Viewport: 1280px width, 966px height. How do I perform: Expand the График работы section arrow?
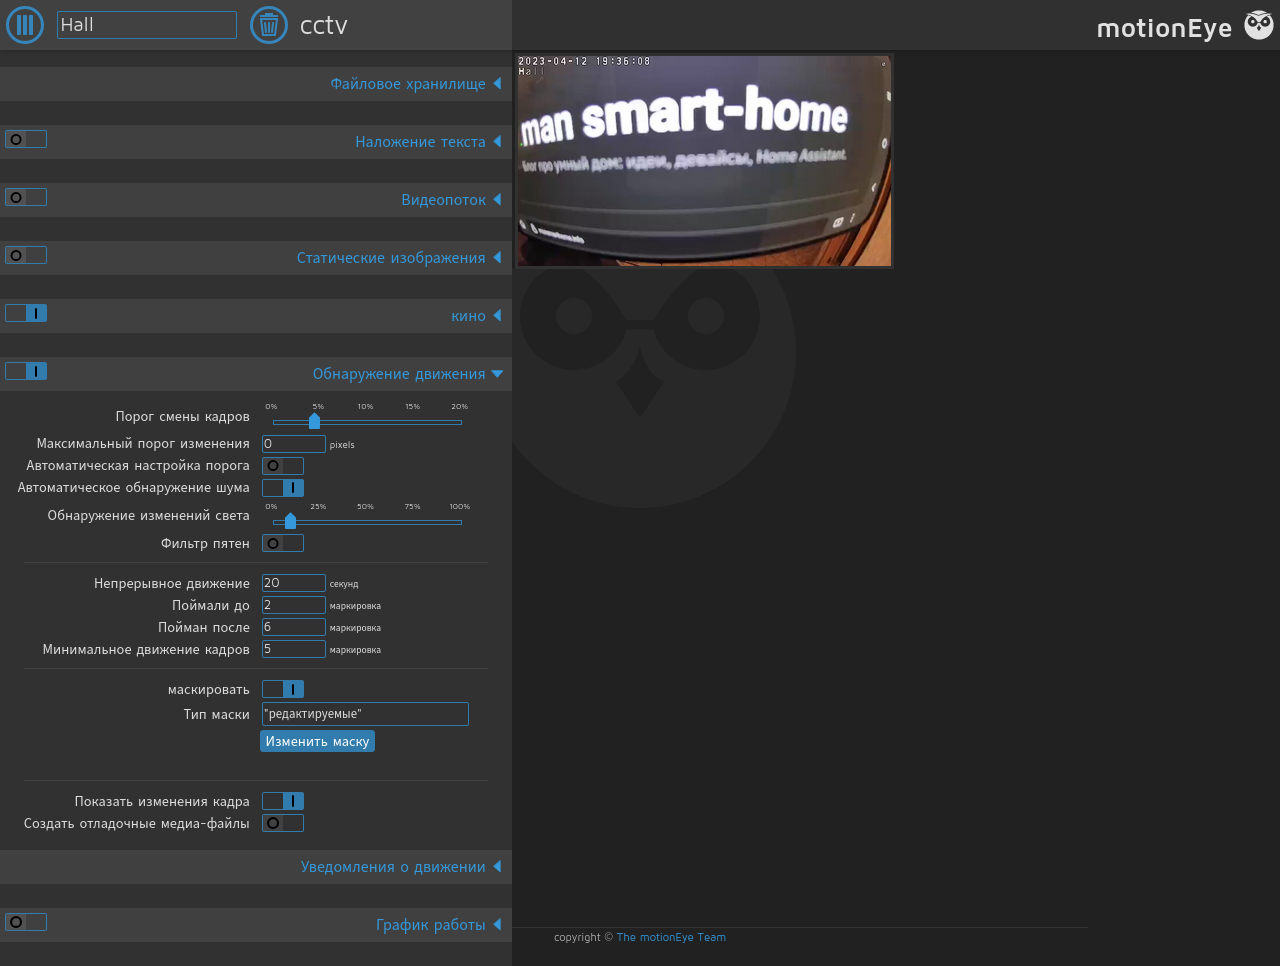[497, 925]
